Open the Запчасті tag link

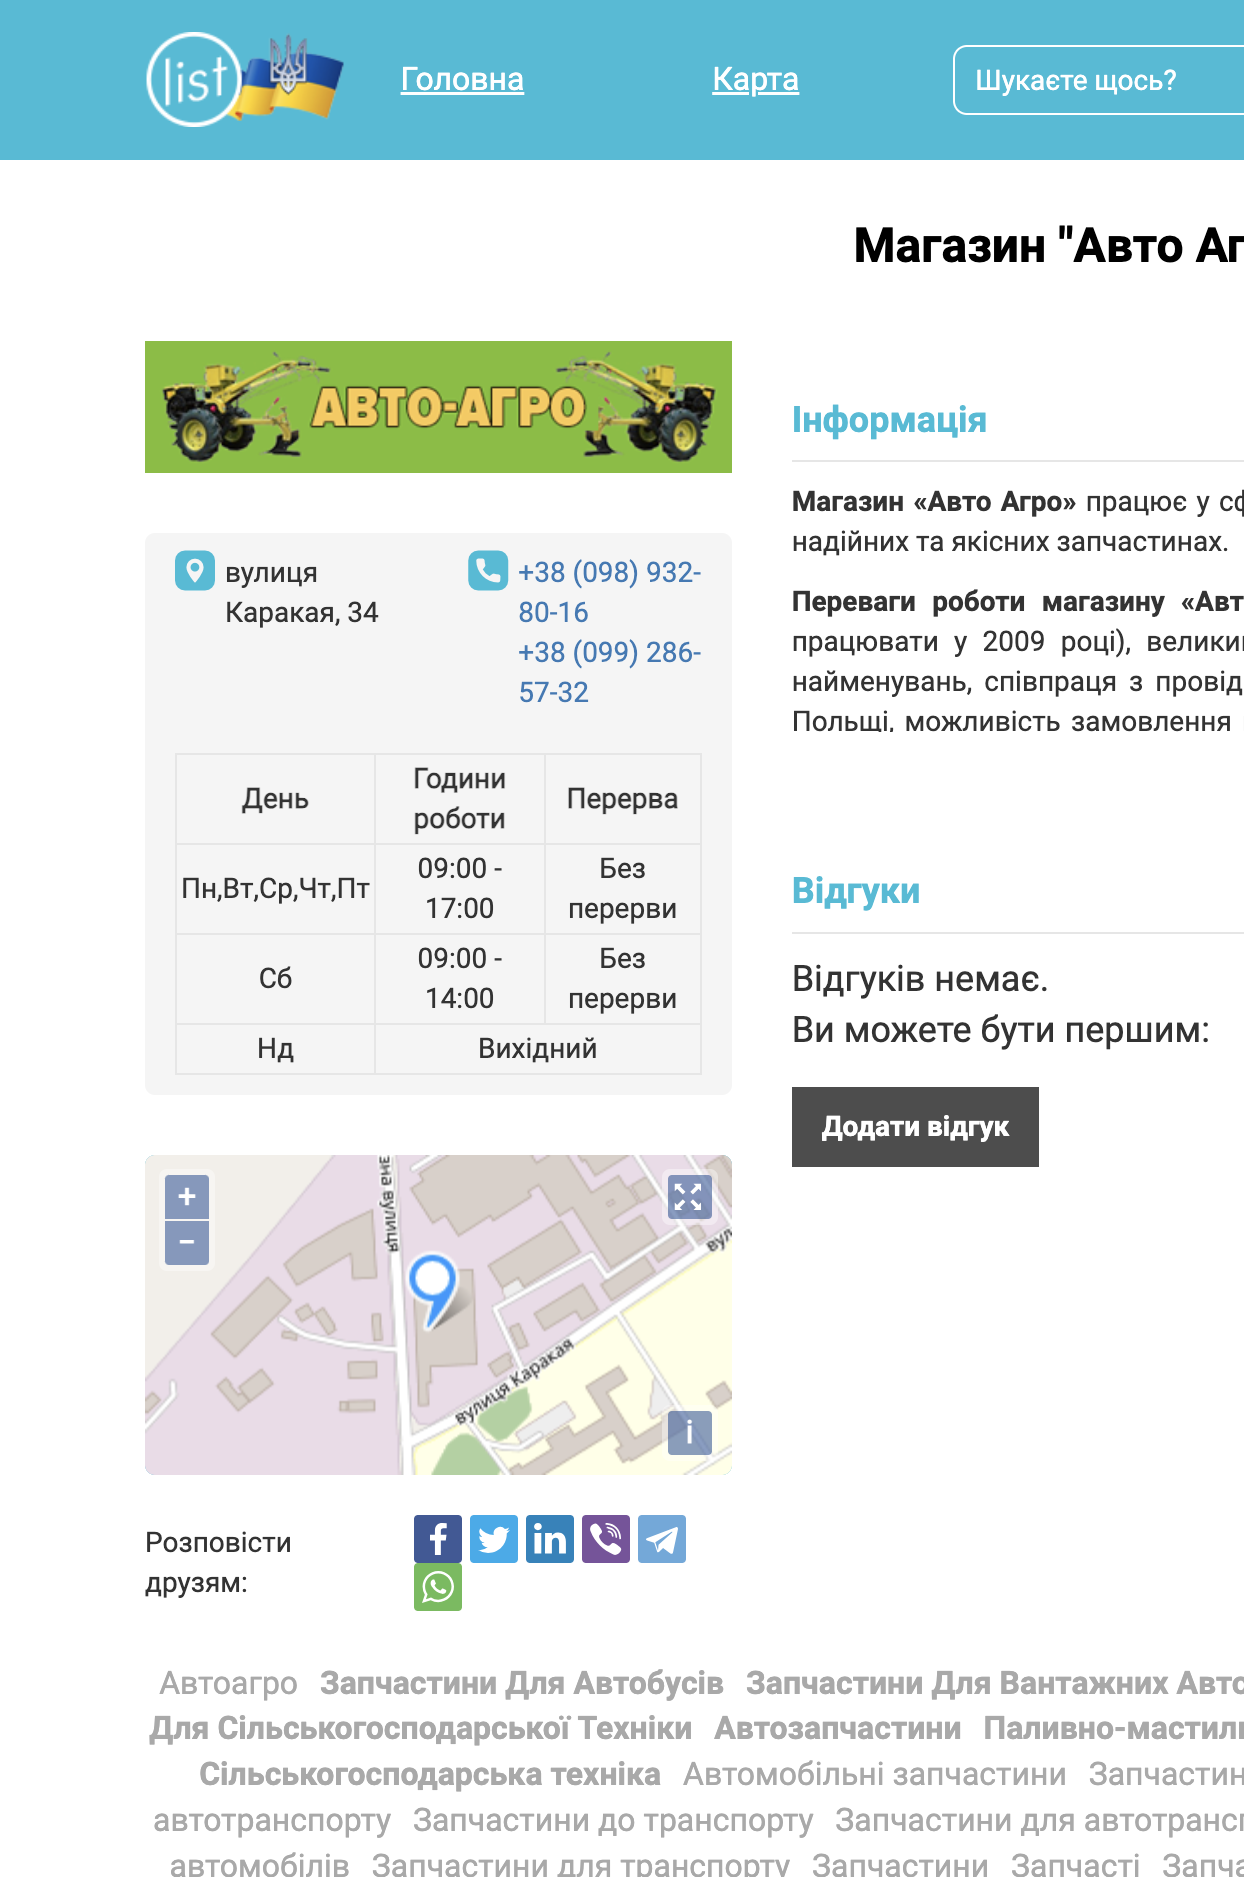[x=1075, y=1864]
